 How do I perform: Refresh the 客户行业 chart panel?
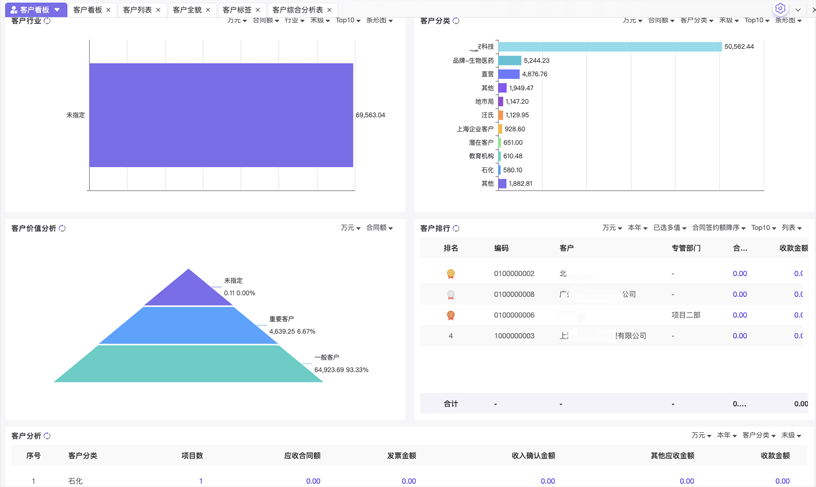(47, 21)
